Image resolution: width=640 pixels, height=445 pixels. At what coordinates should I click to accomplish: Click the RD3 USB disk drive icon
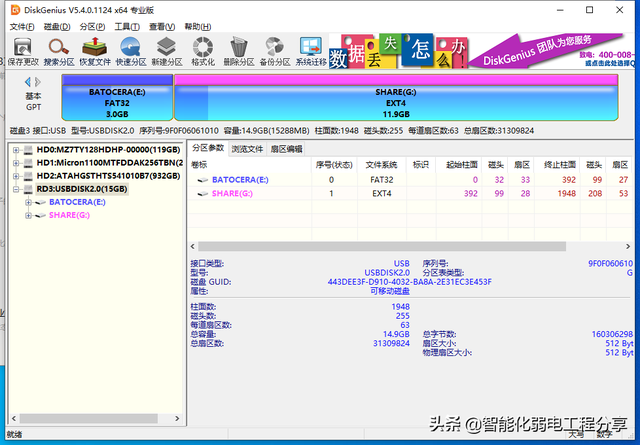[x=28, y=189]
